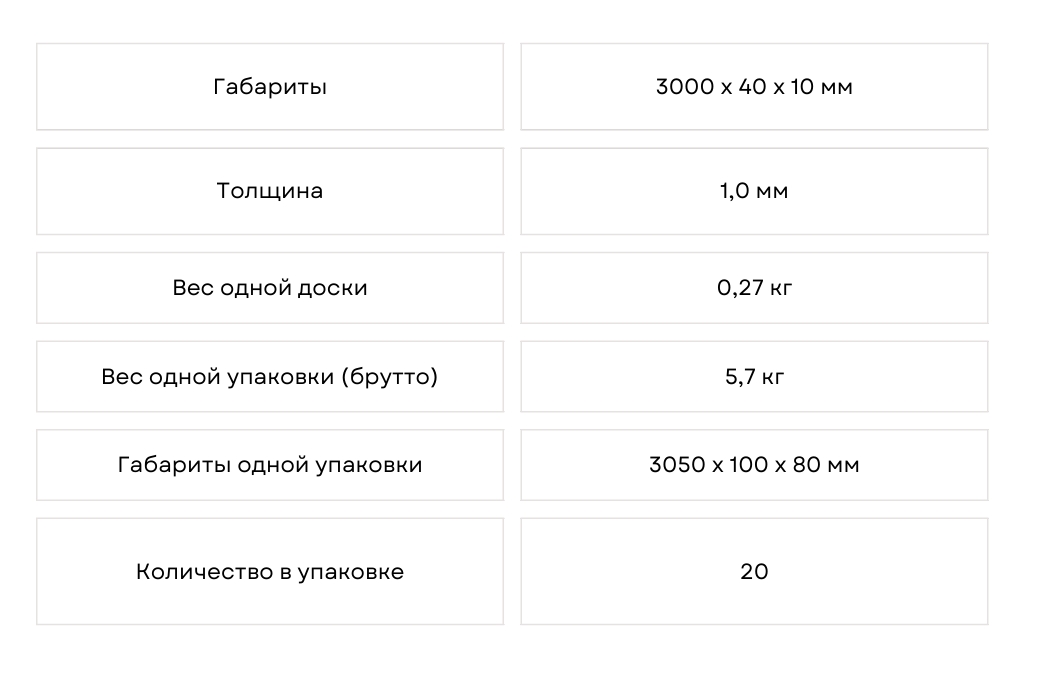Viewport: 1044px width, 676px height.
Task: Click the кг unit after 0,27
Action: coord(780,288)
